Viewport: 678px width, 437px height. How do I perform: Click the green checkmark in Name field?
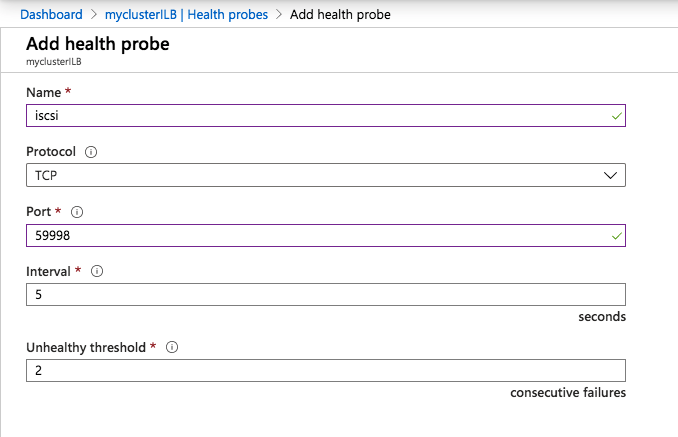click(x=617, y=116)
